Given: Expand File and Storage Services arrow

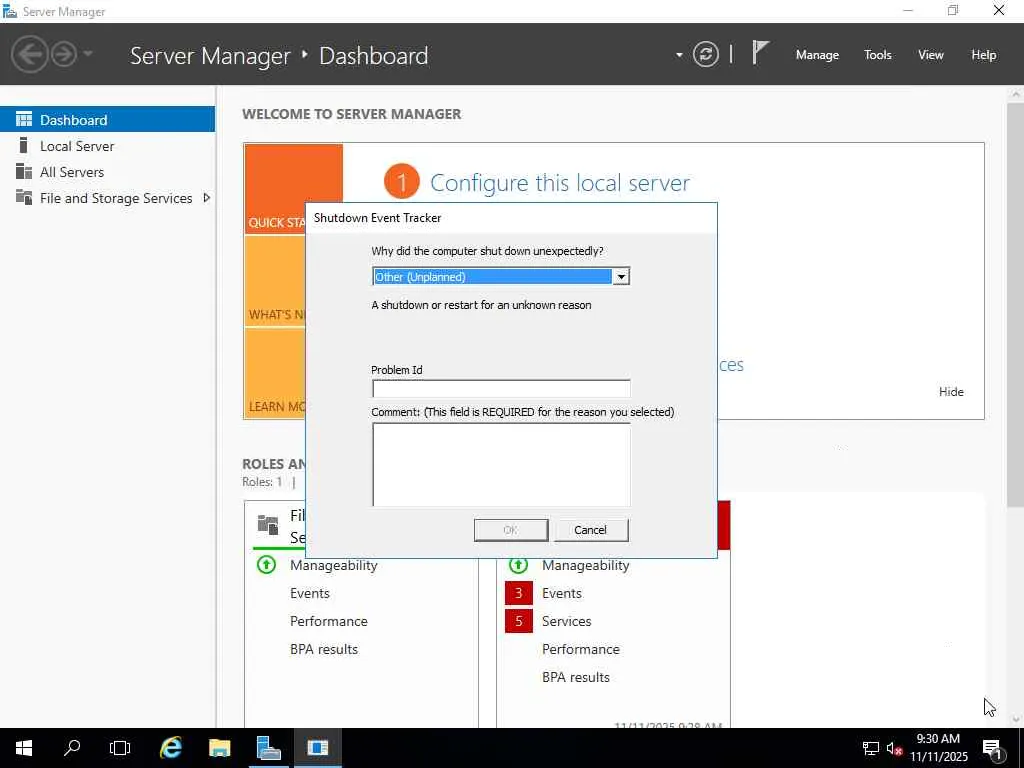Looking at the screenshot, I should (206, 197).
